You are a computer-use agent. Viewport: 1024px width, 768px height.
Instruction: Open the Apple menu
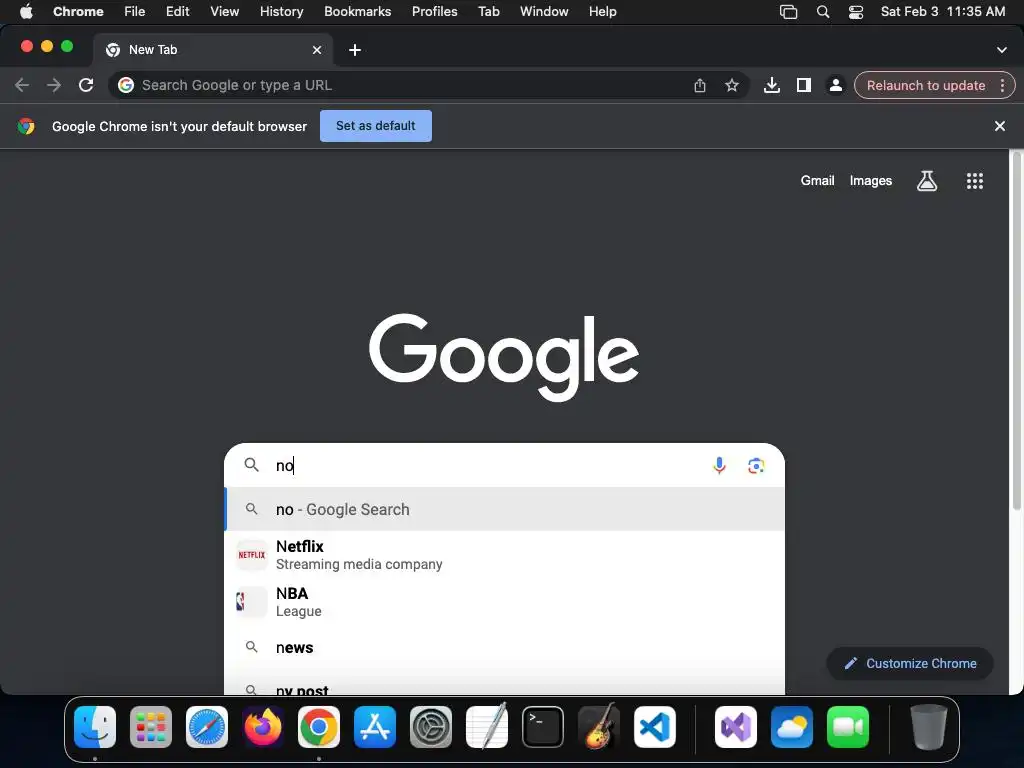(26, 12)
